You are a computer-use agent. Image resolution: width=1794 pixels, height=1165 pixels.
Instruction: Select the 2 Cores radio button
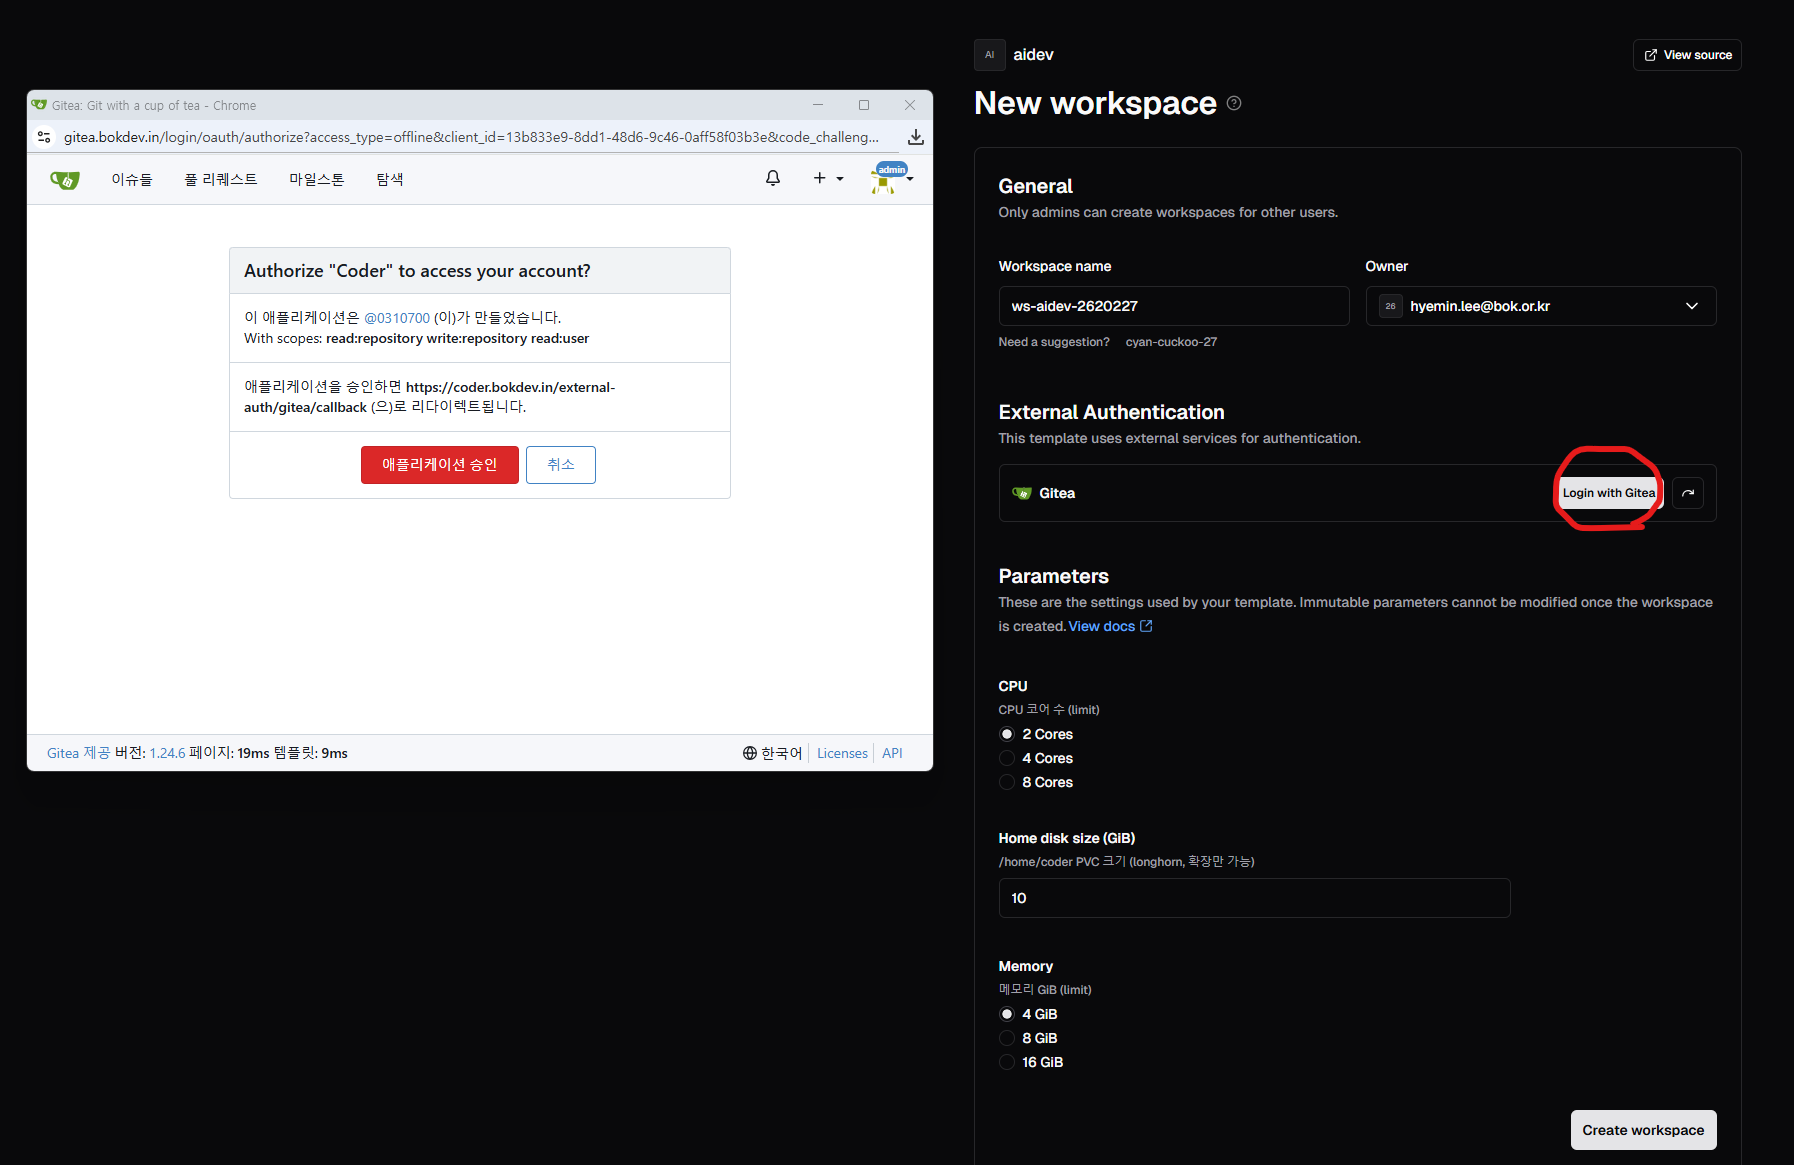tap(1007, 734)
